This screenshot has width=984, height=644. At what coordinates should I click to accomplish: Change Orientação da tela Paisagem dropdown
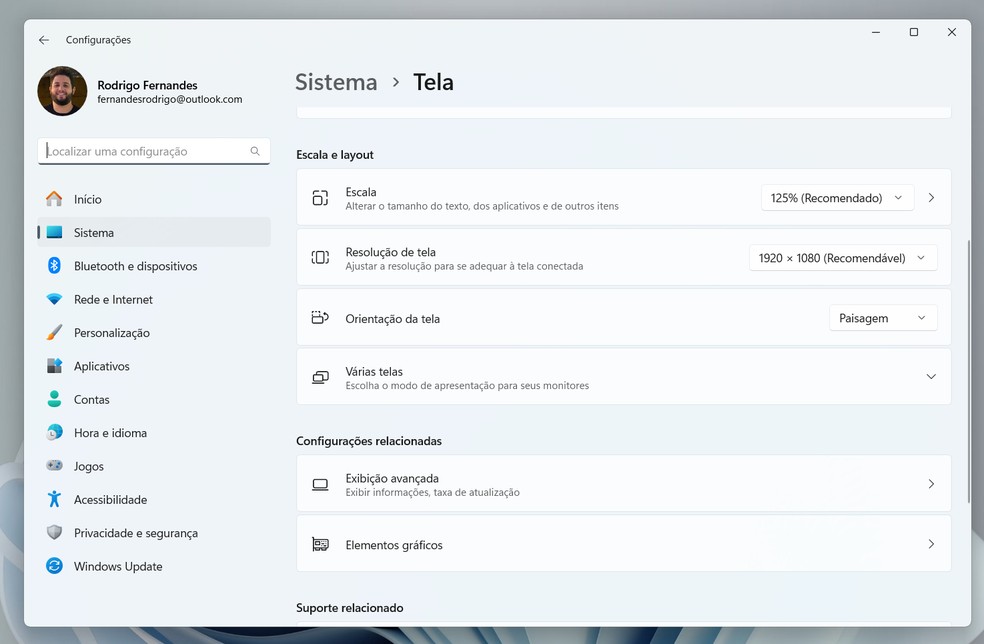[x=882, y=318]
